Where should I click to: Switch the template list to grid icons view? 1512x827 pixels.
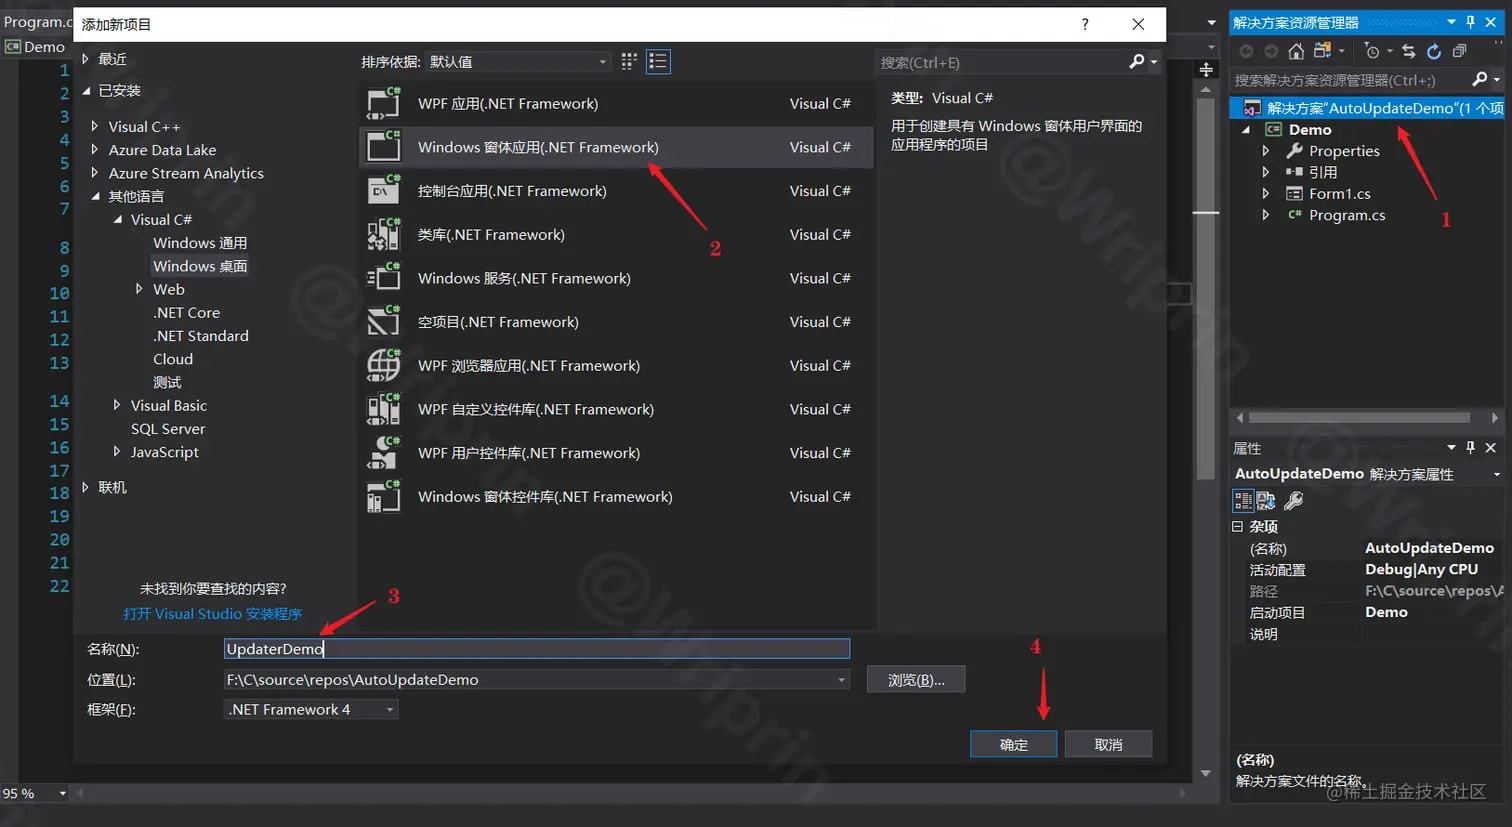point(629,62)
